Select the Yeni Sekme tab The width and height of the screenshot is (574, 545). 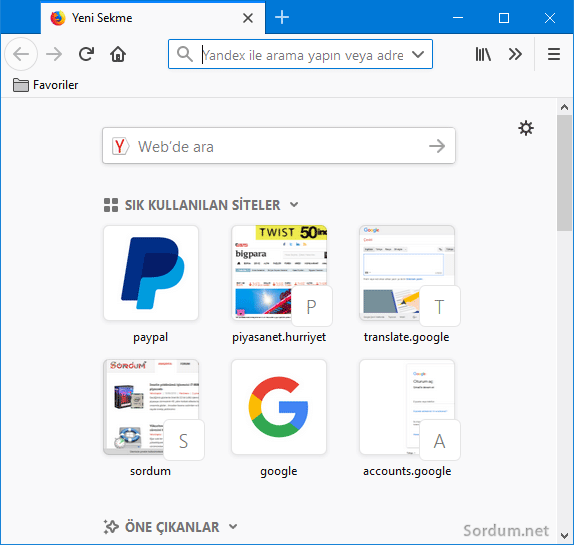[x=153, y=18]
